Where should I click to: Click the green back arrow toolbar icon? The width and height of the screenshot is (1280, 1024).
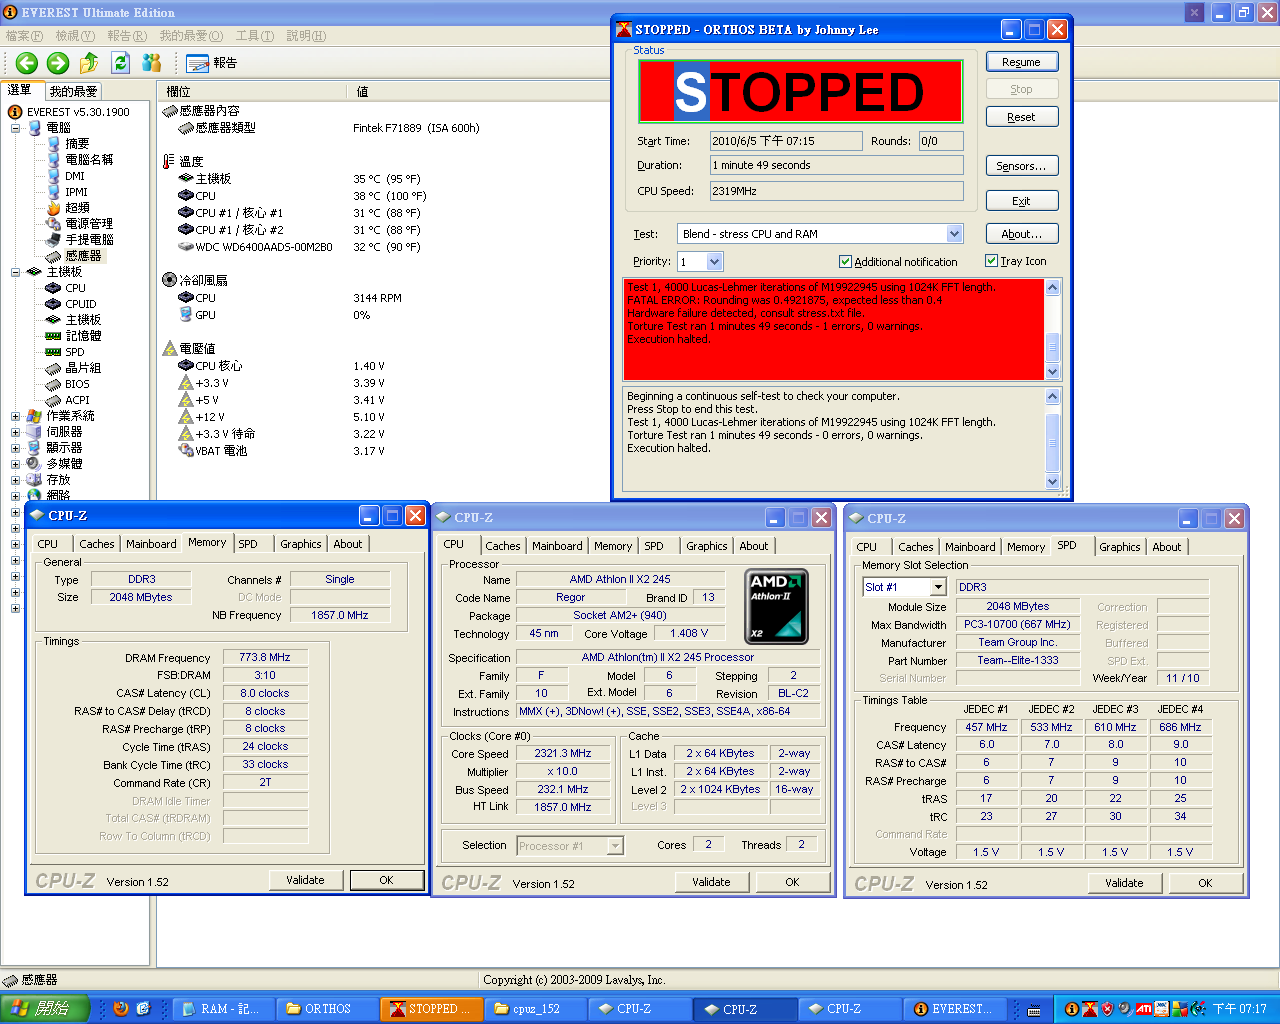tap(26, 63)
